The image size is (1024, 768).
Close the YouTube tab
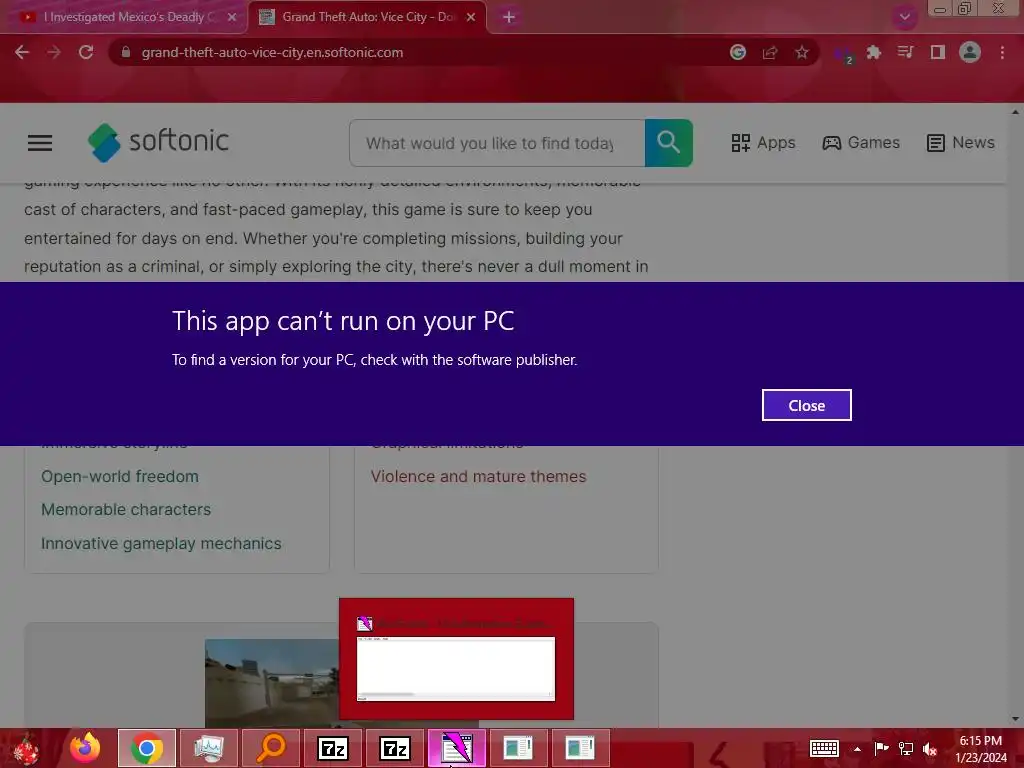coord(232,17)
